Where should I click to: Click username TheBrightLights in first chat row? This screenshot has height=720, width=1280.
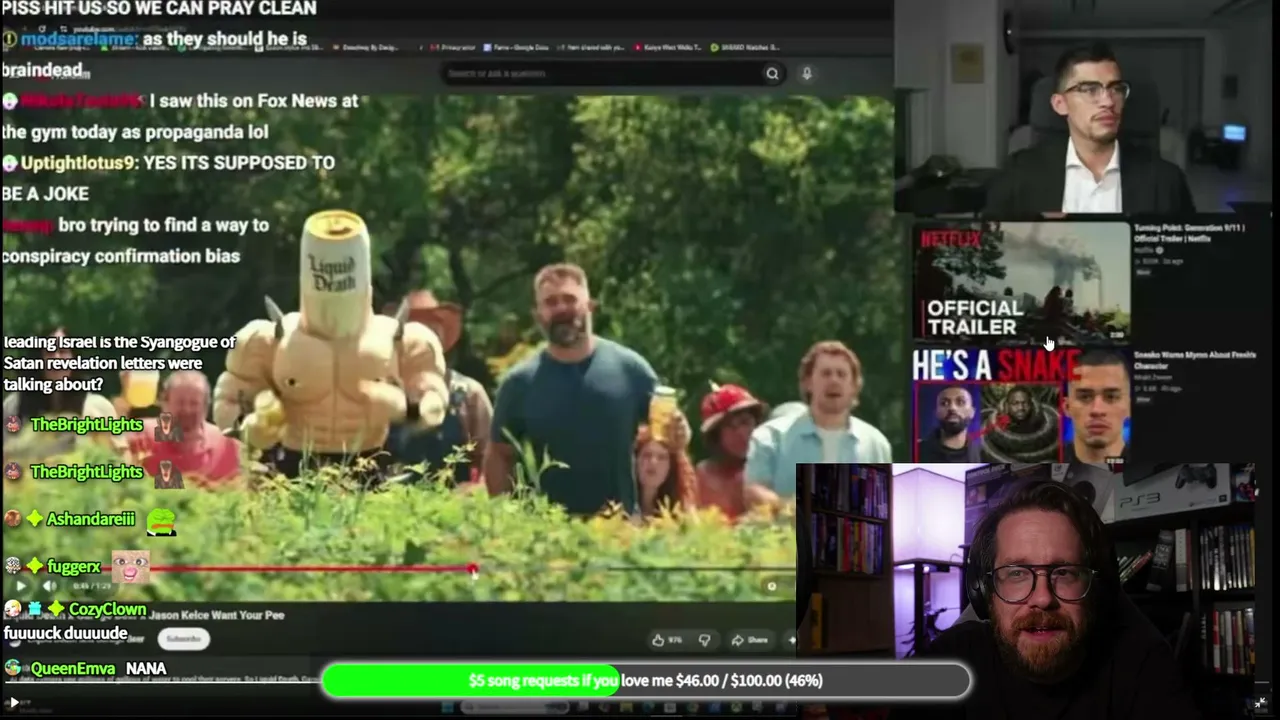tap(86, 425)
